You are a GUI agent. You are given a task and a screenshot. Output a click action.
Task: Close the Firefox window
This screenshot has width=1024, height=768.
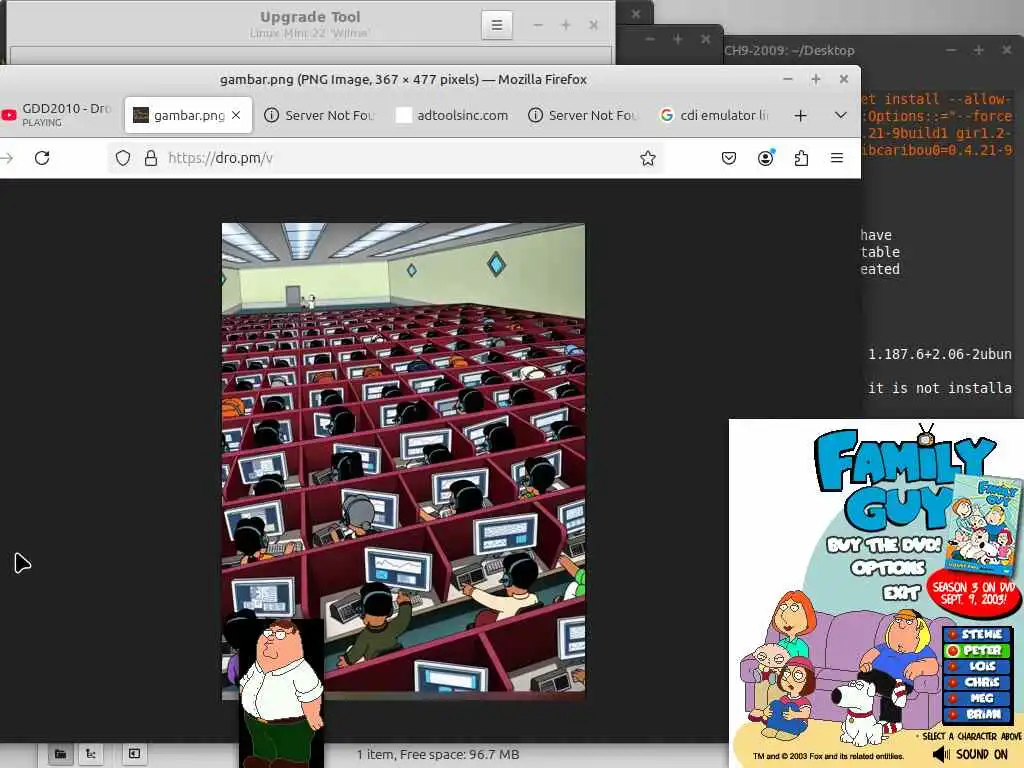pyautogui.click(x=844, y=79)
